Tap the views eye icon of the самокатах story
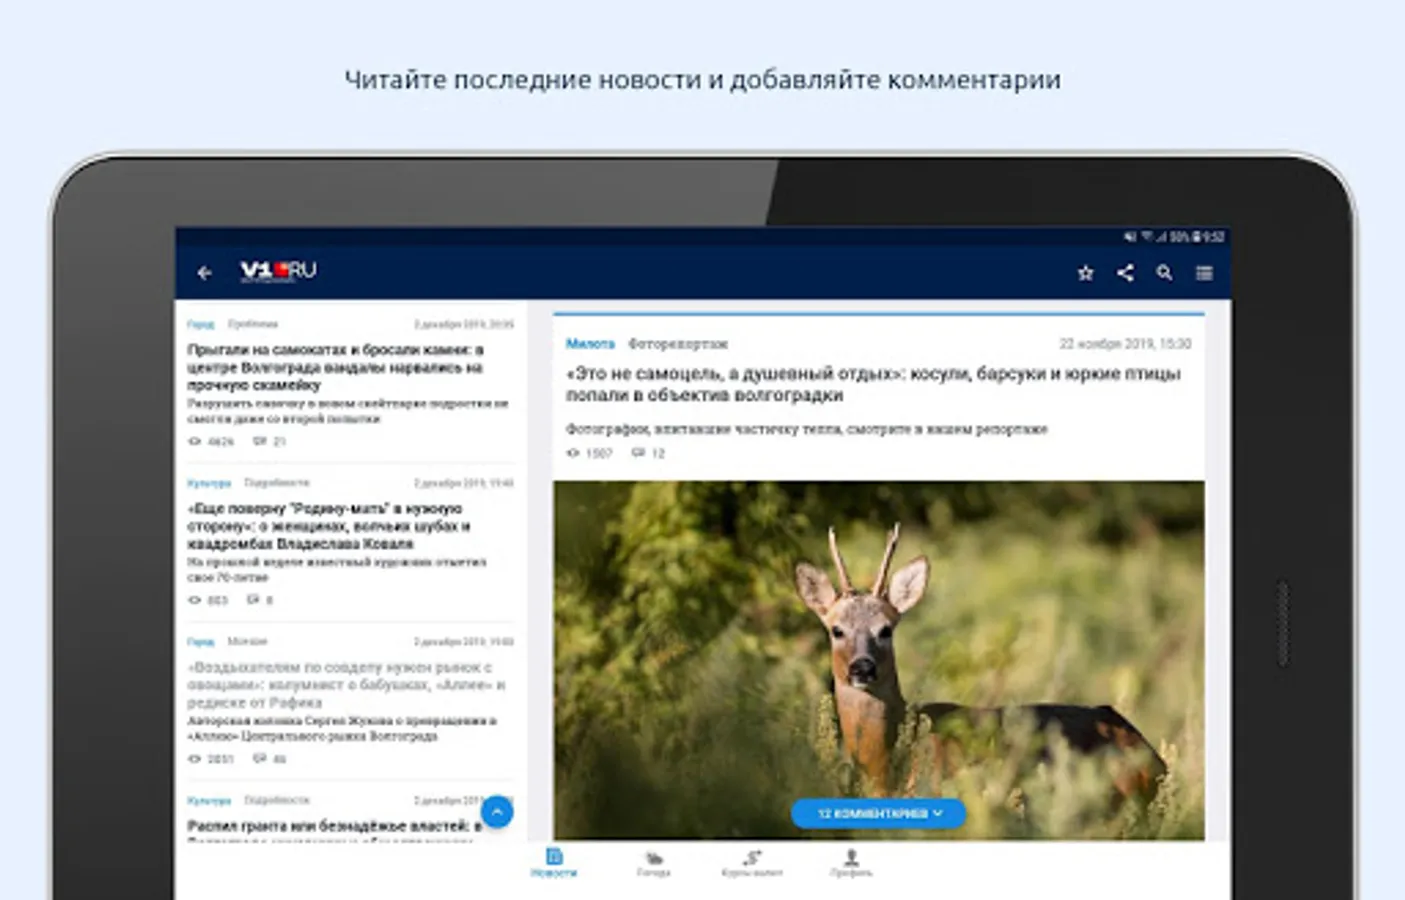 [195, 441]
